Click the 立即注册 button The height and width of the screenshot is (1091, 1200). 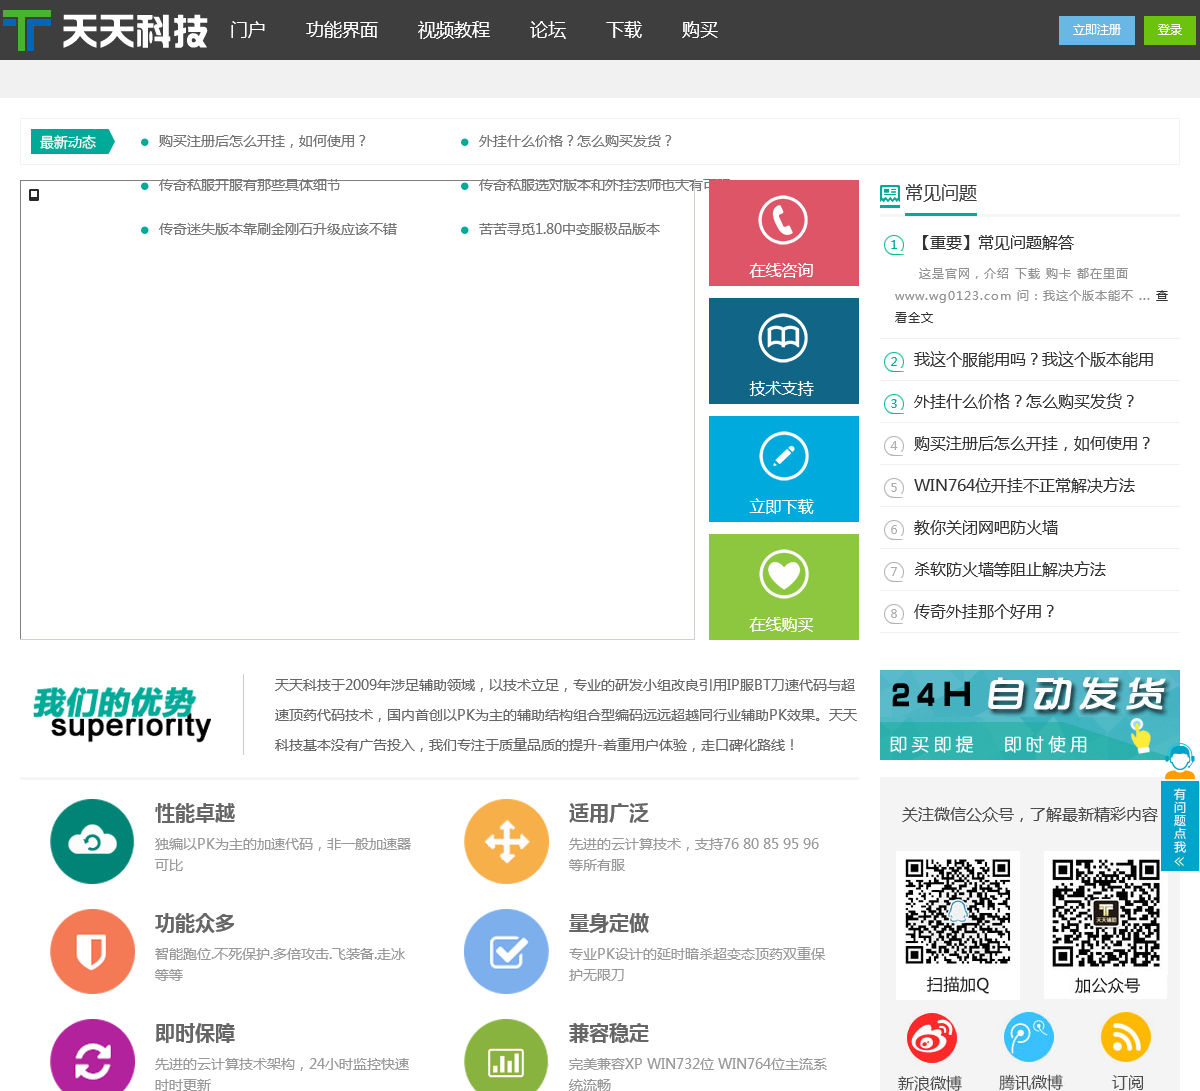coord(1097,30)
